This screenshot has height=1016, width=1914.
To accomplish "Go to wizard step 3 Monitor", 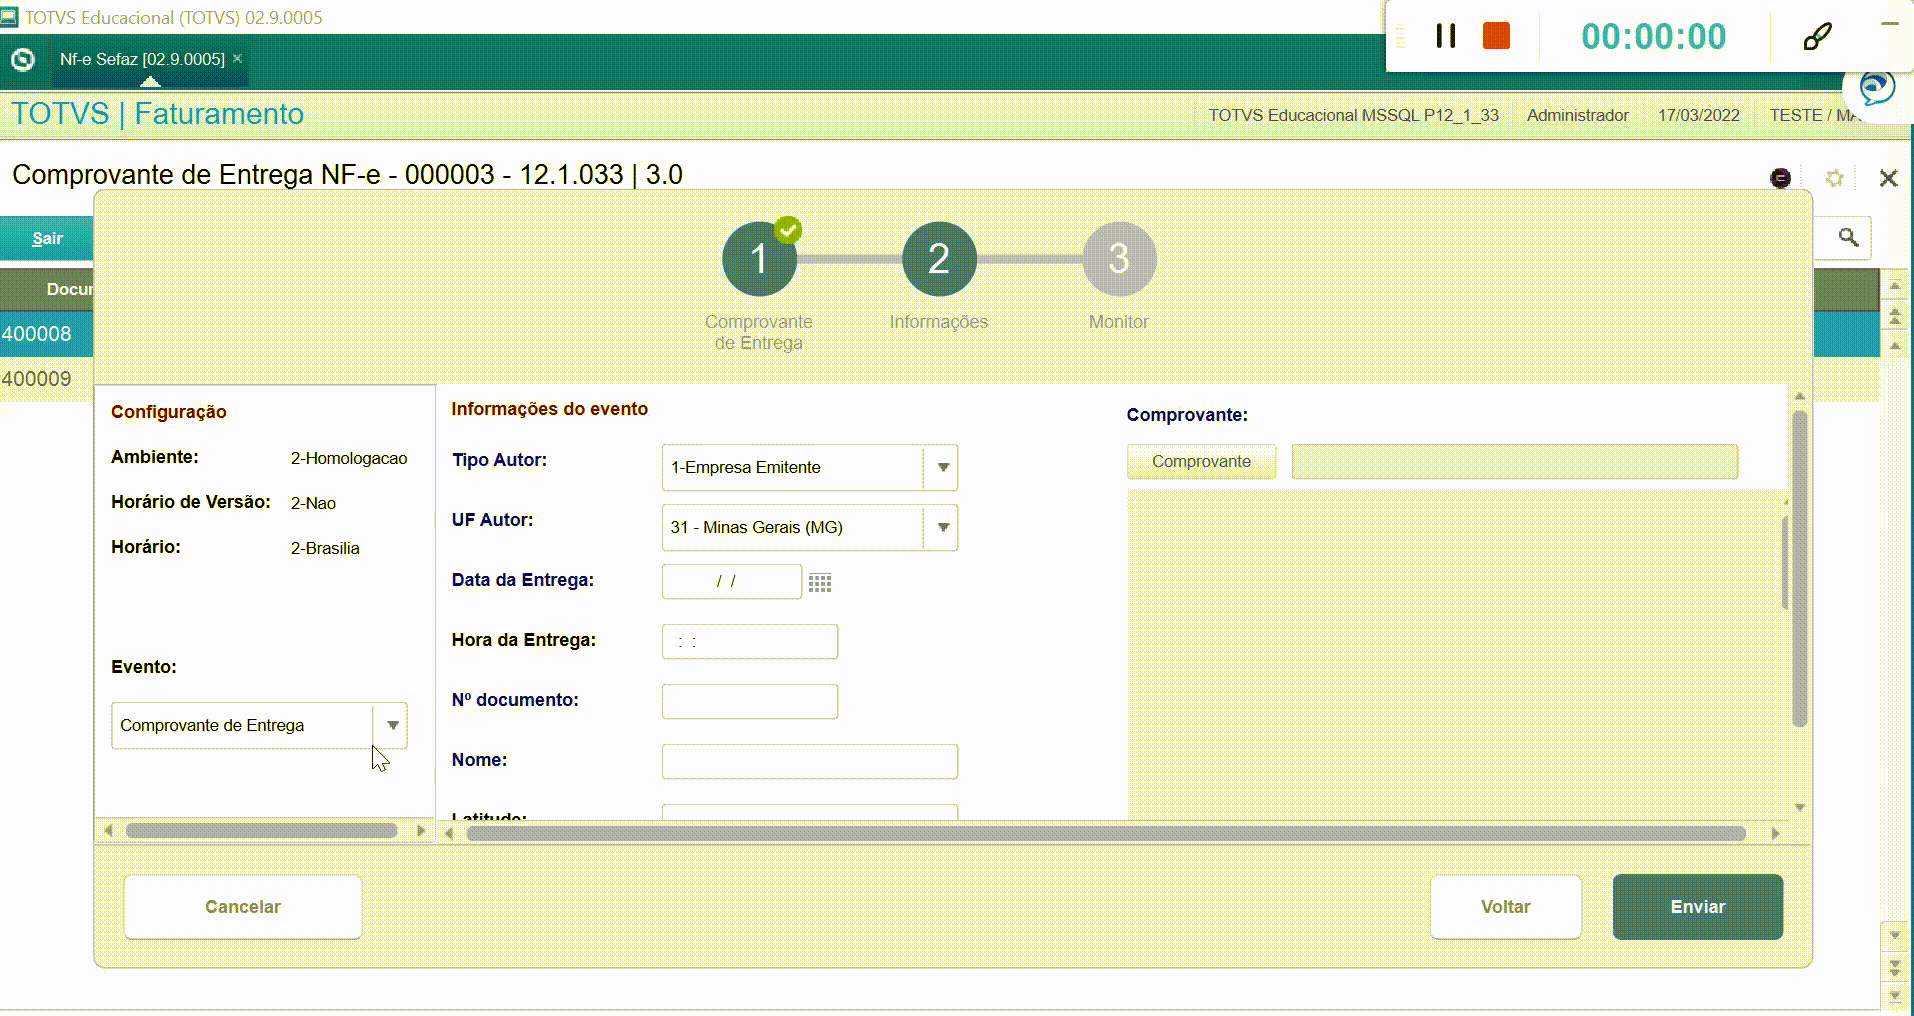I will [x=1119, y=259].
